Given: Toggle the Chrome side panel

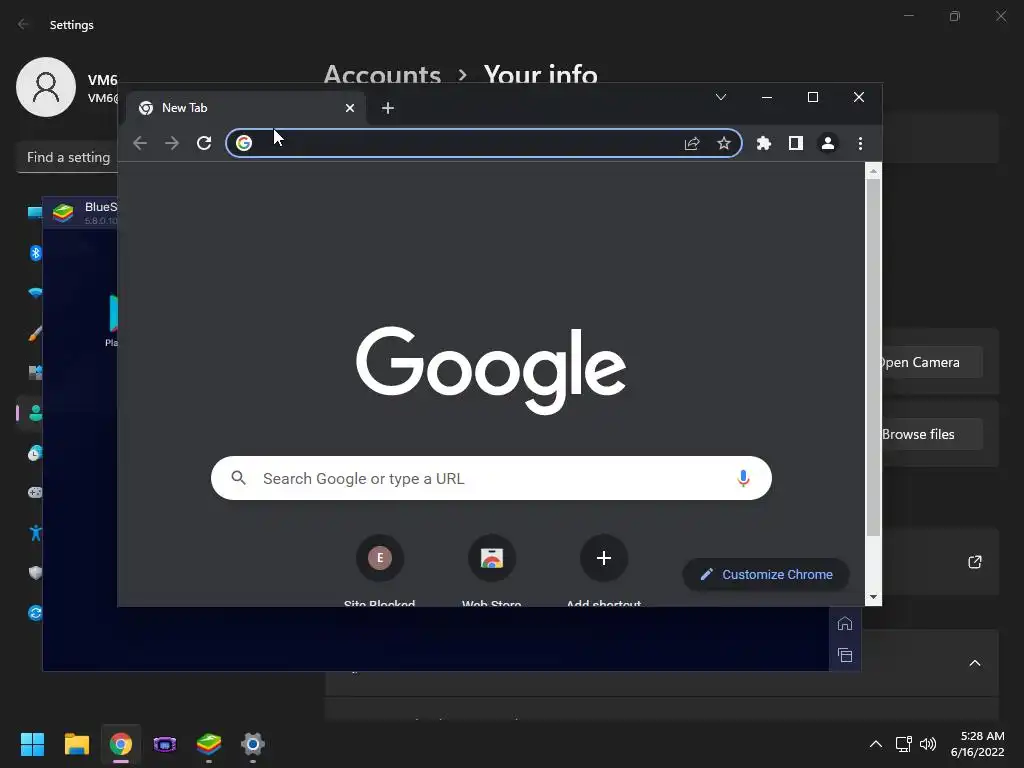Looking at the screenshot, I should [x=795, y=143].
